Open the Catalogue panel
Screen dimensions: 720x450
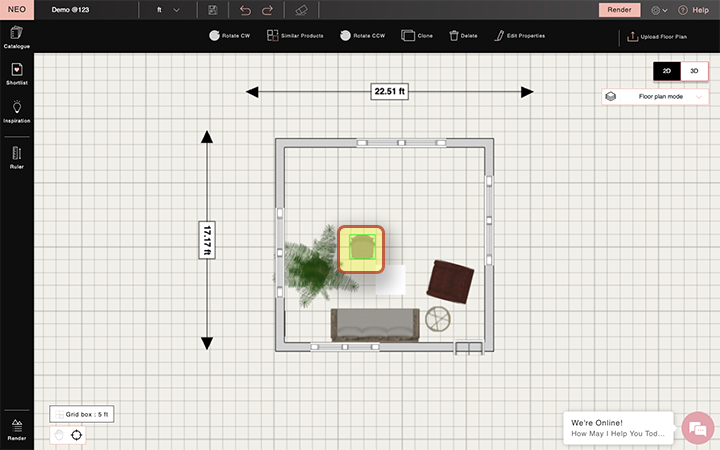pyautogui.click(x=17, y=37)
